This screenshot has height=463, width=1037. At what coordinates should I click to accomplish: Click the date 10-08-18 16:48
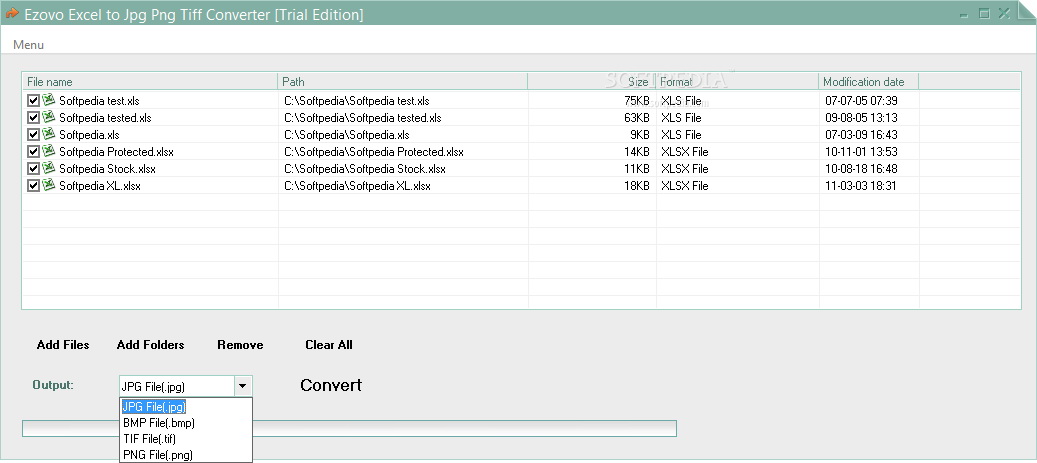[861, 169]
